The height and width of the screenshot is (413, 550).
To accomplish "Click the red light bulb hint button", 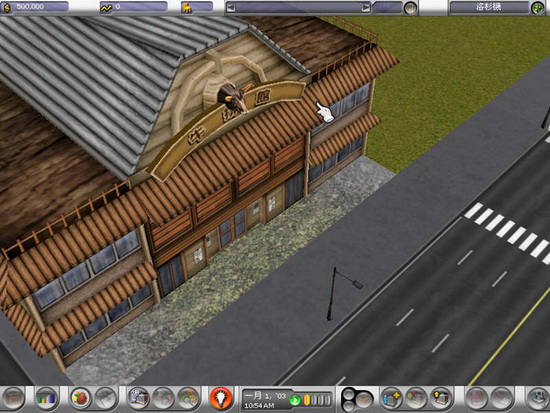I will click(x=221, y=398).
